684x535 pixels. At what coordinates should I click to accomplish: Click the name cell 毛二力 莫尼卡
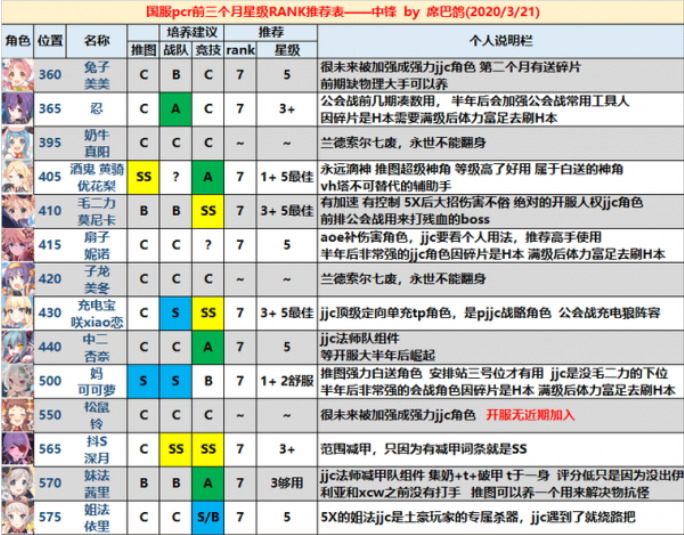click(97, 211)
